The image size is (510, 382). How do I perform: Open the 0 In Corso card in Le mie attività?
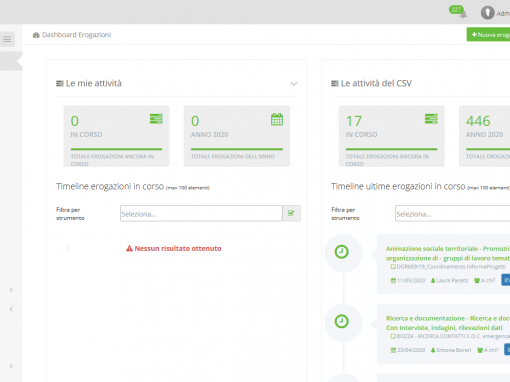pos(116,136)
